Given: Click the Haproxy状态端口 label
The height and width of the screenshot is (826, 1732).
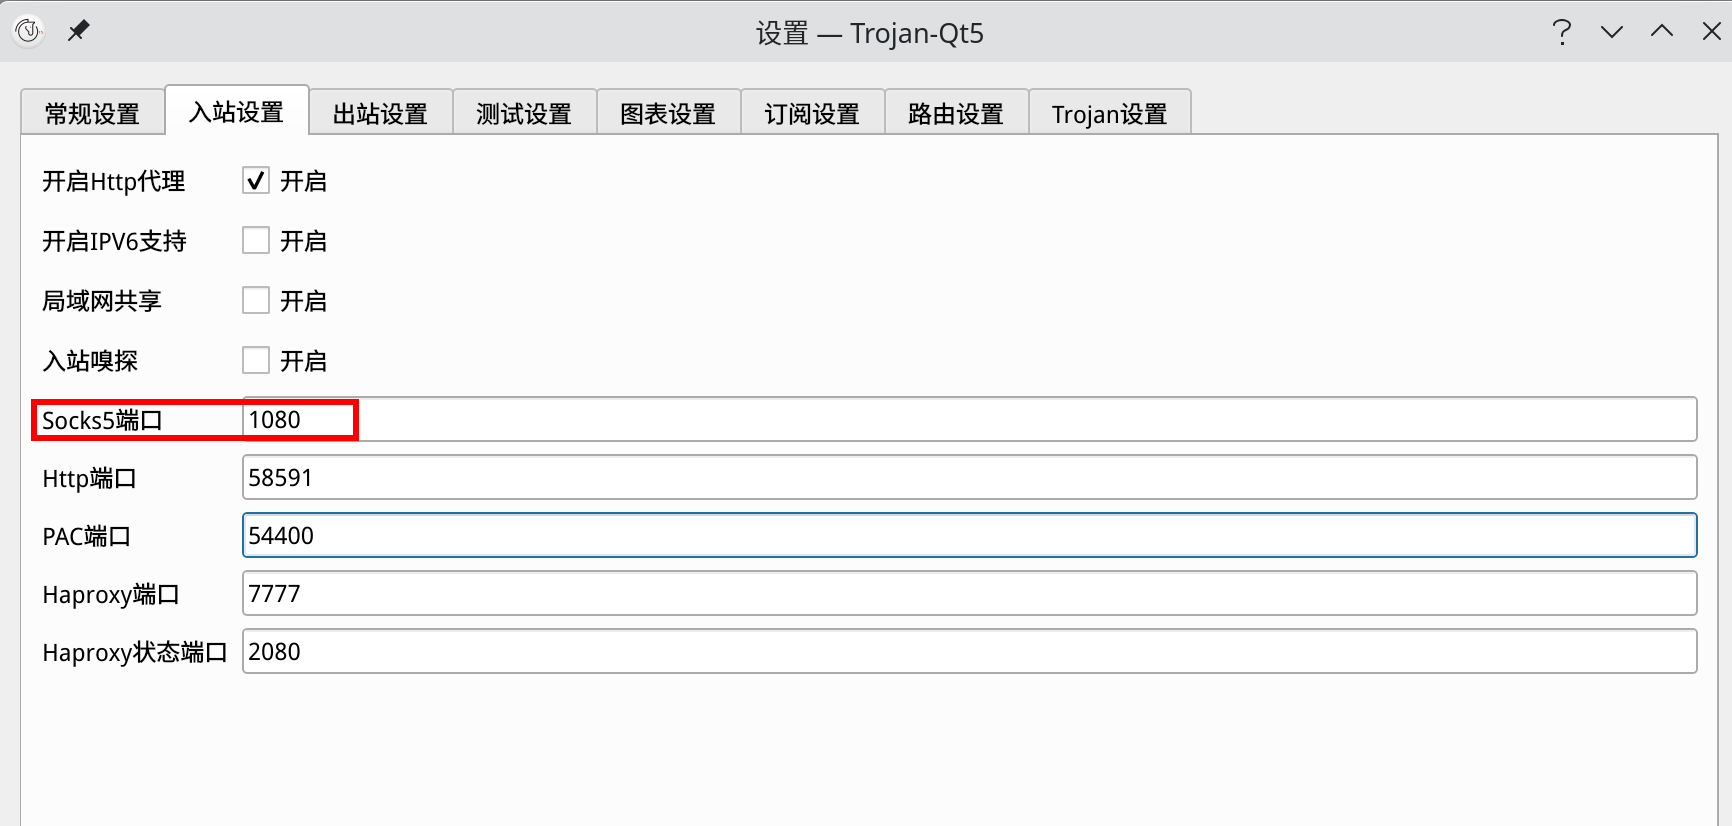Looking at the screenshot, I should [x=135, y=653].
